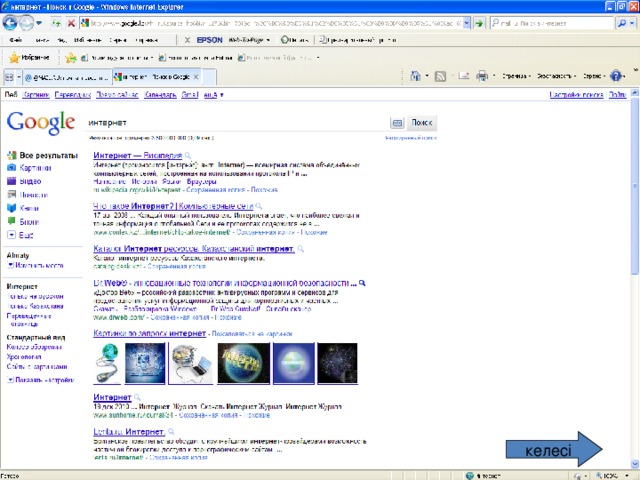
Task: Go back with the browser Back arrow
Action: pos(9,23)
